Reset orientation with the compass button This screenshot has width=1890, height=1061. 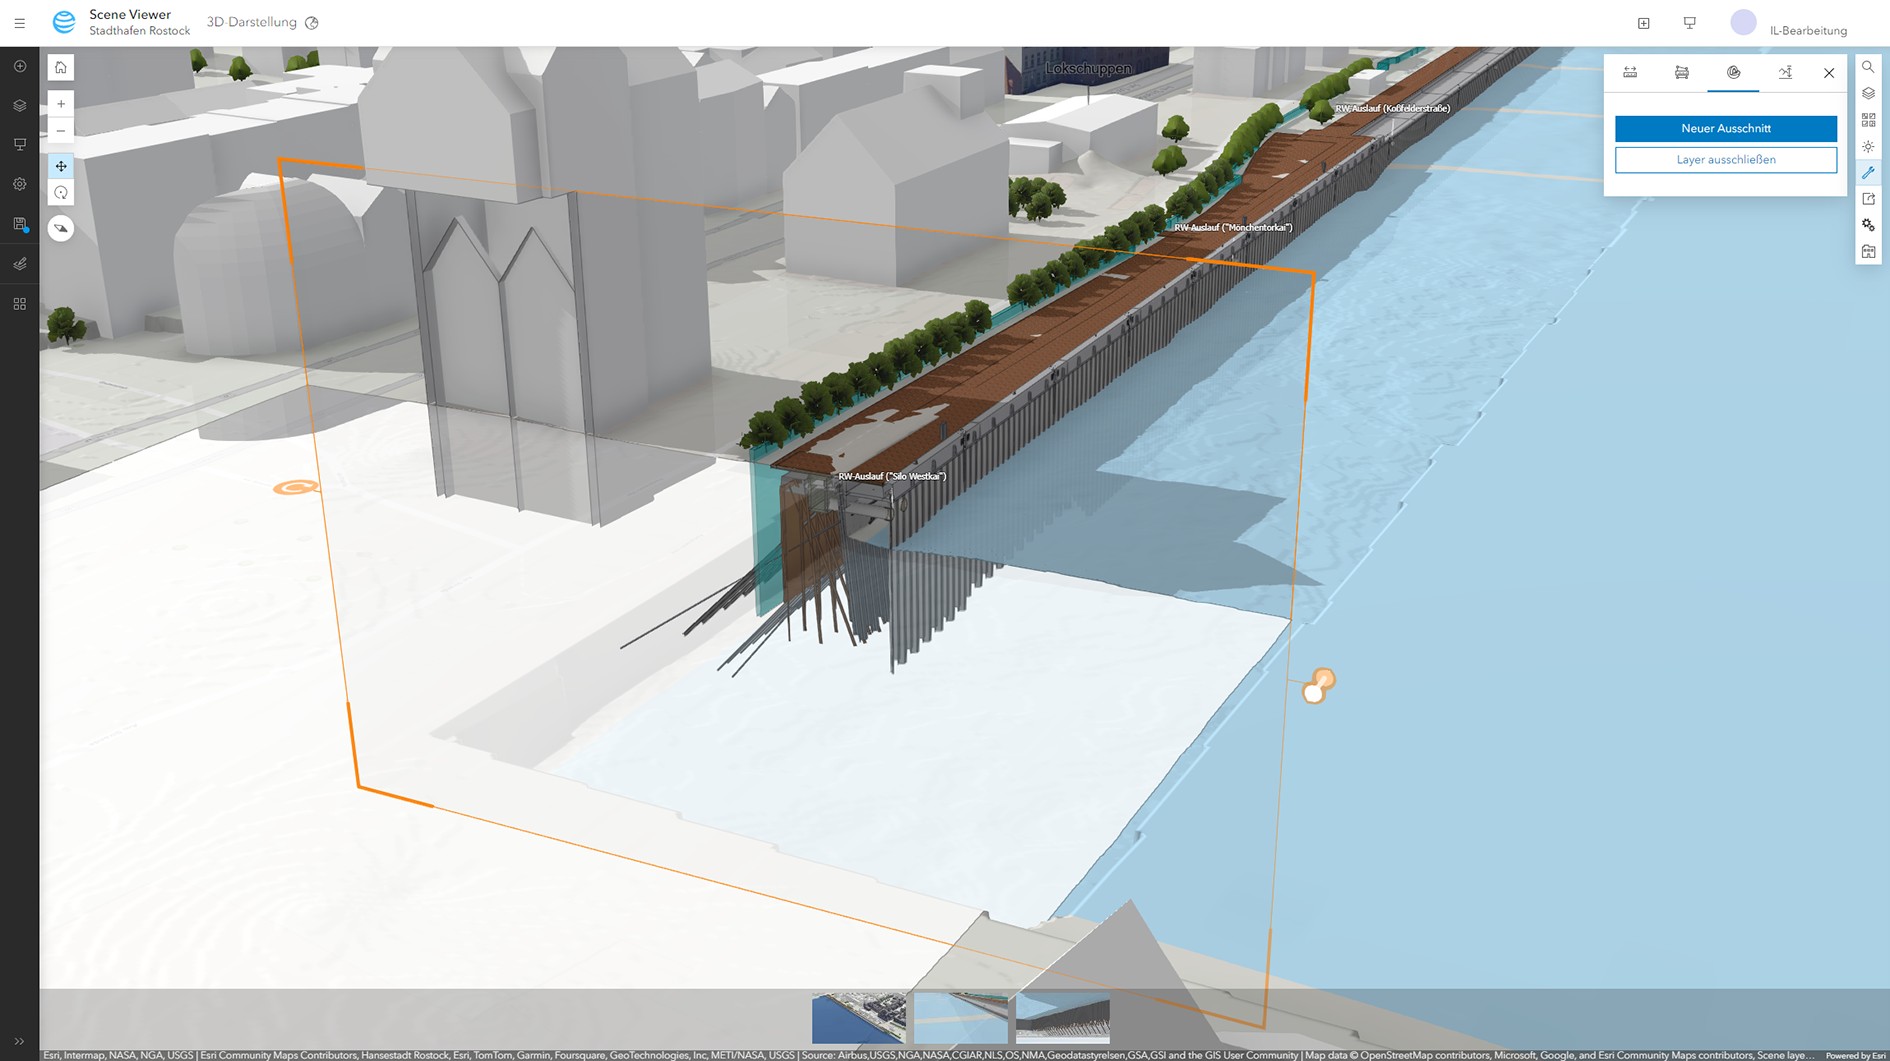[x=61, y=229]
